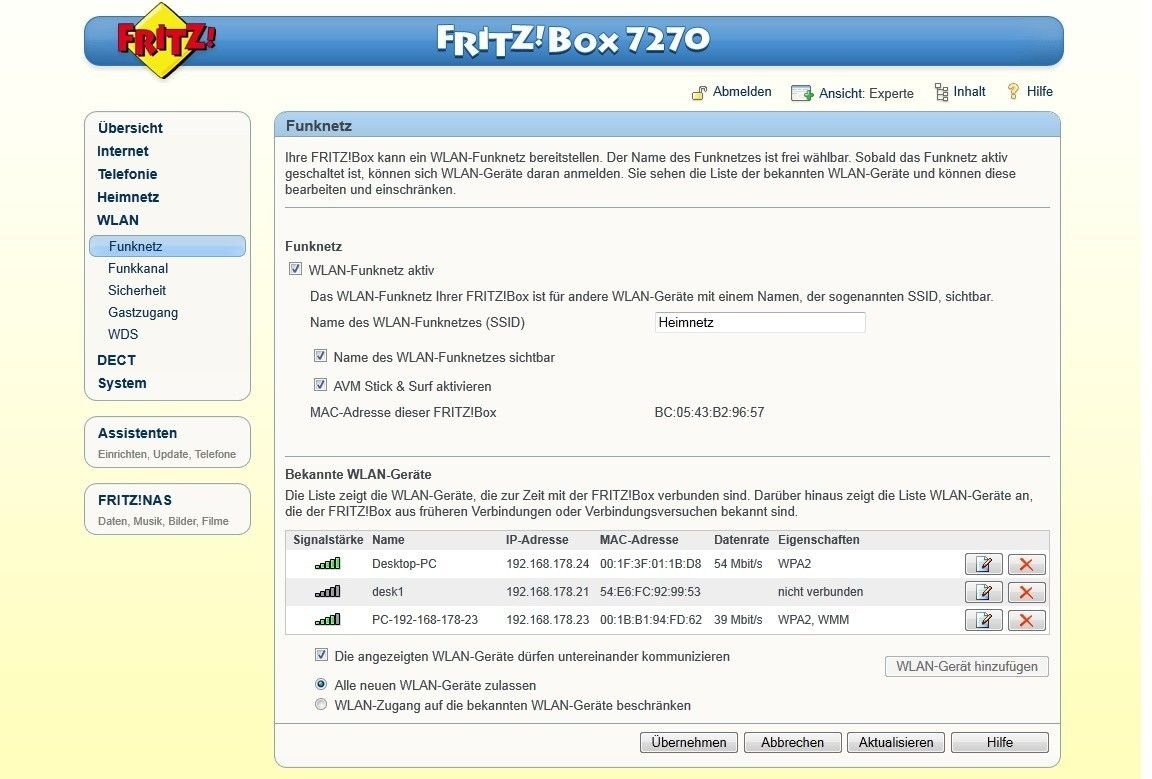Click the Aktualisieren button

point(896,742)
